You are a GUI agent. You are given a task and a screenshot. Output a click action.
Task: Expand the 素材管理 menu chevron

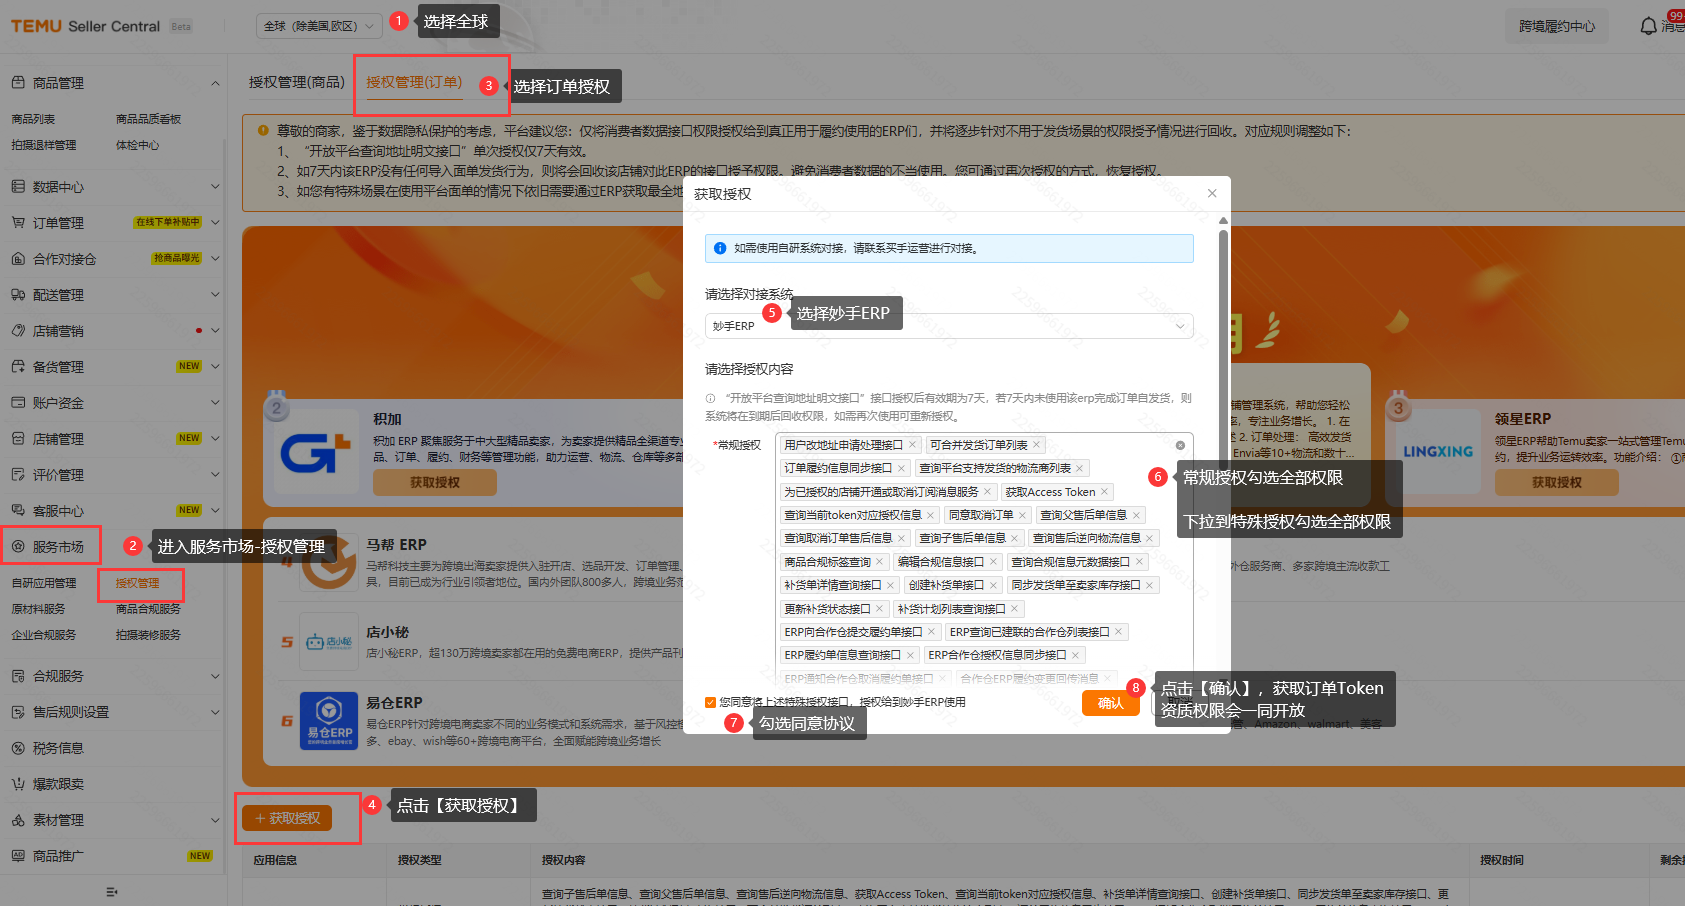tap(215, 820)
